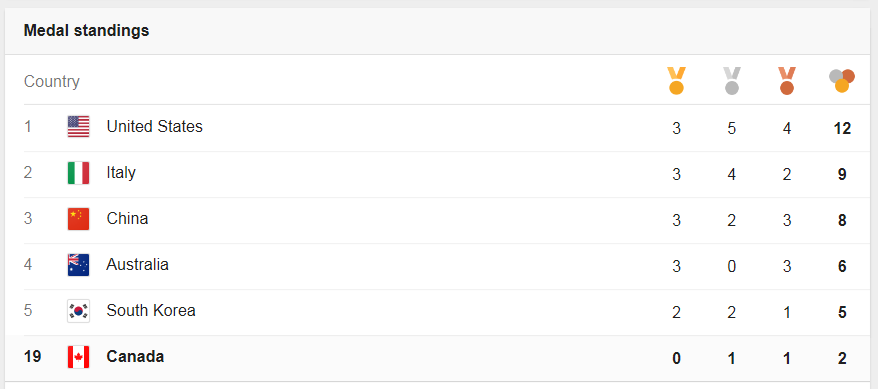The image size is (878, 389).
Task: Click the total medals combined icon
Action: (842, 81)
